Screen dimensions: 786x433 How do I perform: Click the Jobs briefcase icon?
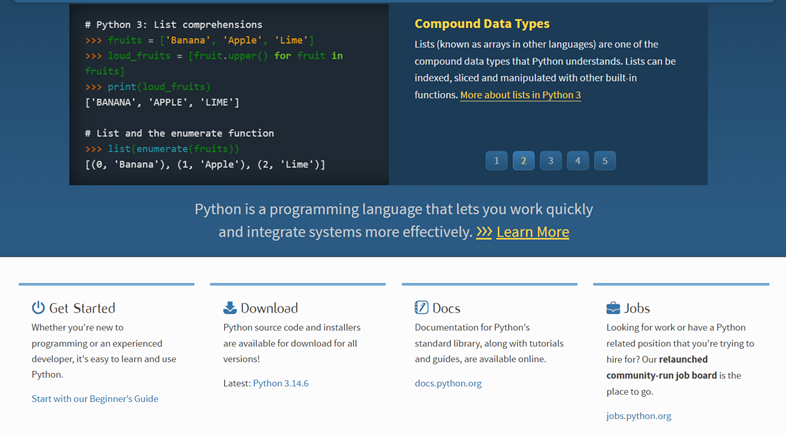click(613, 308)
